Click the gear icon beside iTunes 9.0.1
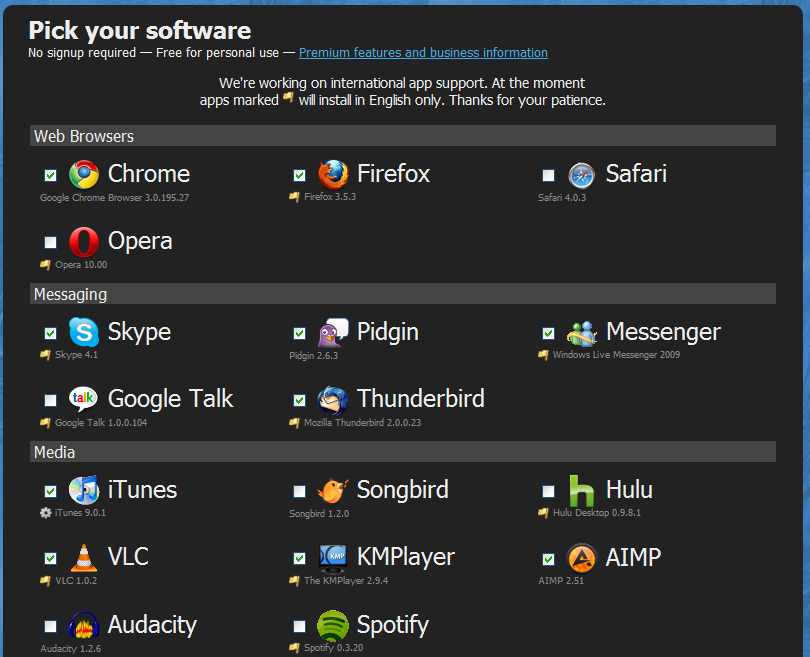This screenshot has height=657, width=810. (x=45, y=513)
